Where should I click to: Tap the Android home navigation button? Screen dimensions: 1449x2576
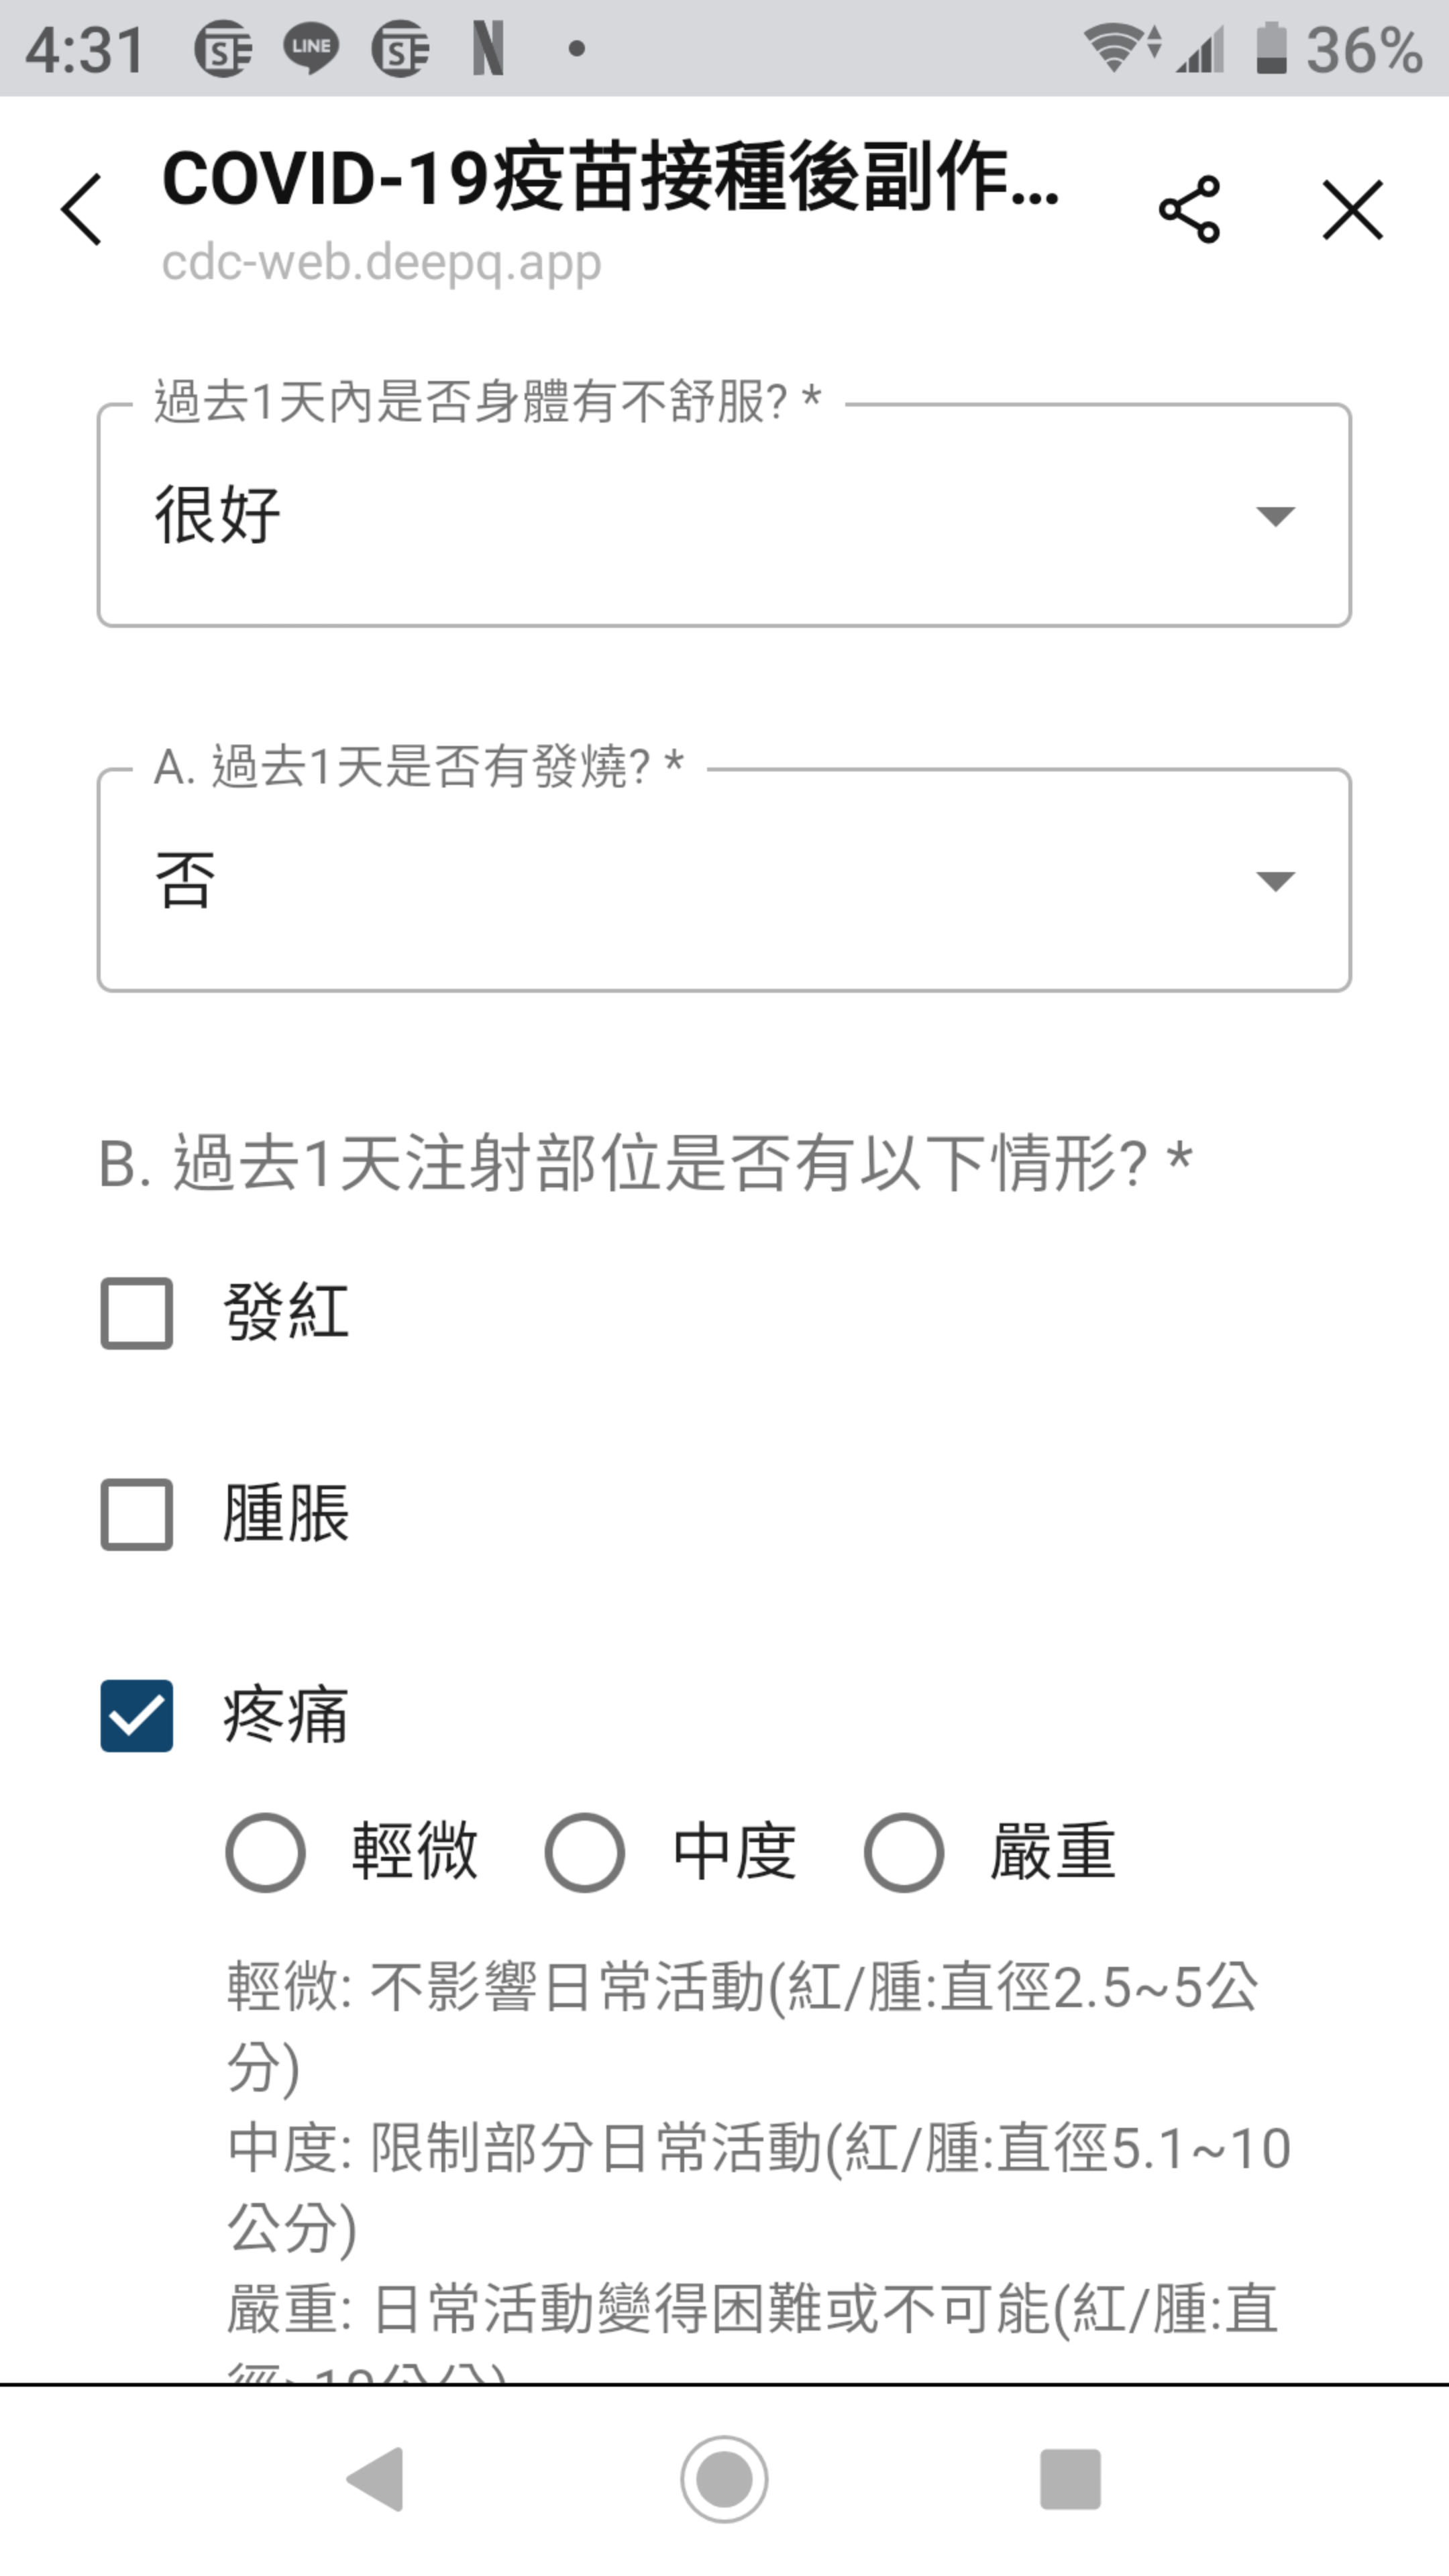(x=724, y=2479)
